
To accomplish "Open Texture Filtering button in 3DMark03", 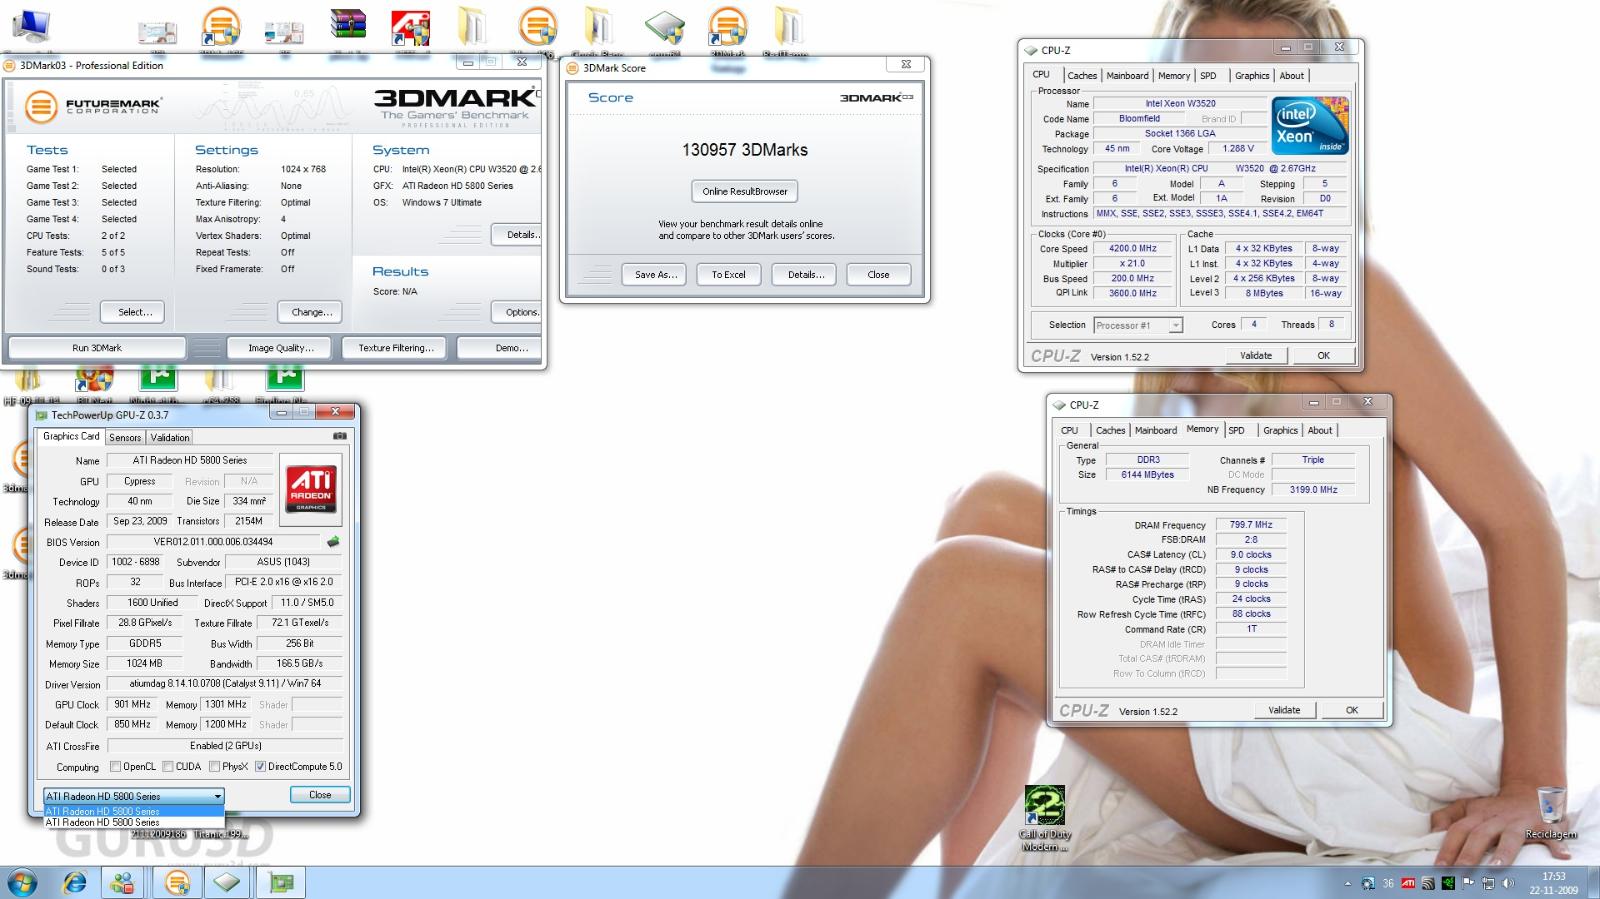I will [396, 348].
